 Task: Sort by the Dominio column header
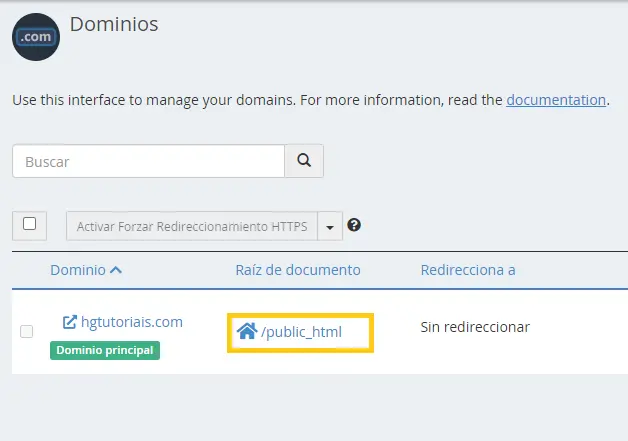[78, 270]
